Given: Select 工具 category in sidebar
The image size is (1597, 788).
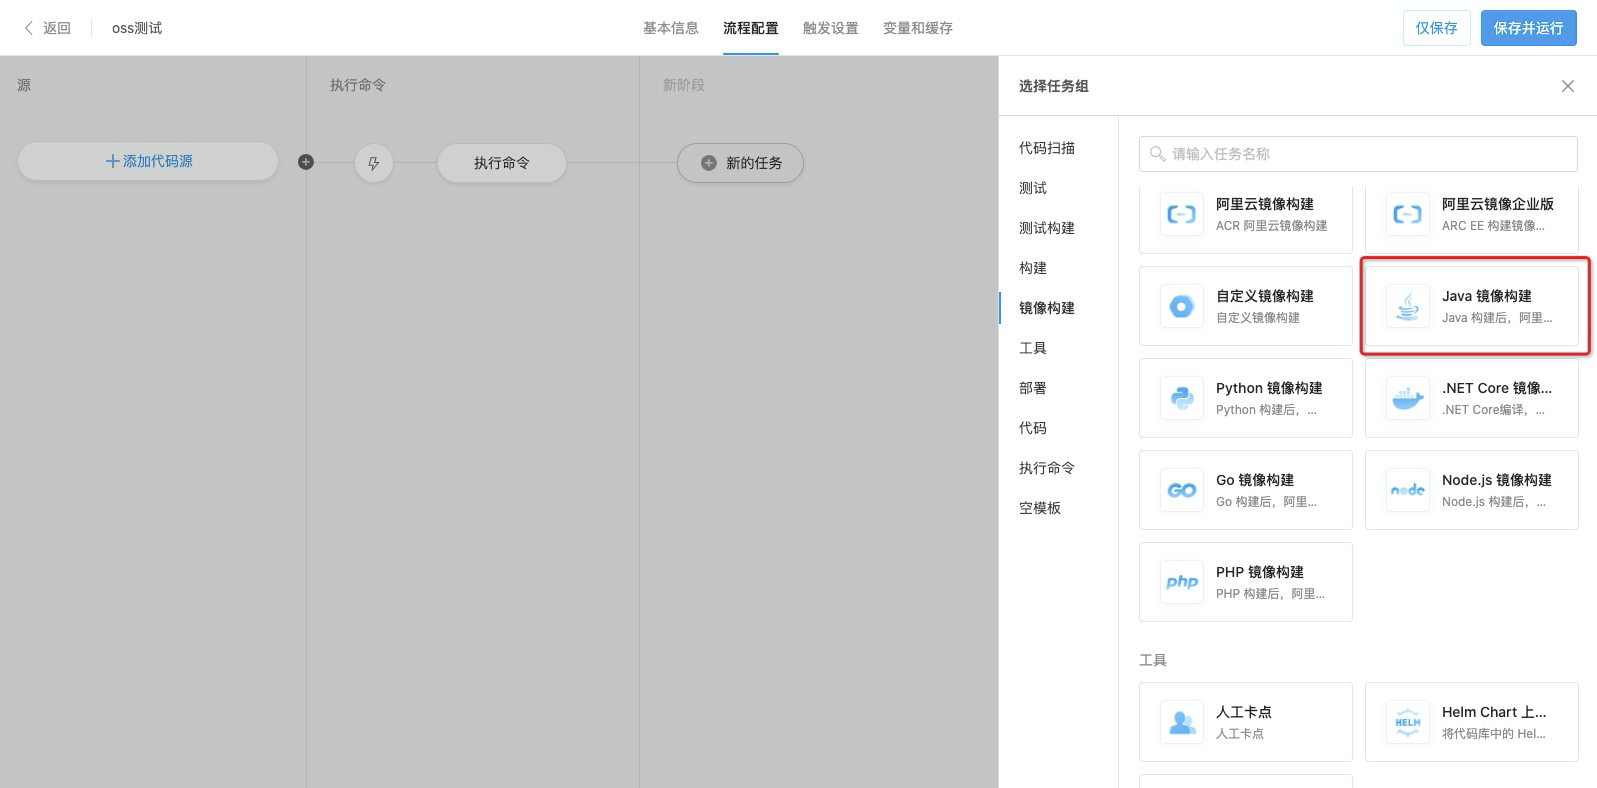Looking at the screenshot, I should click(1033, 348).
